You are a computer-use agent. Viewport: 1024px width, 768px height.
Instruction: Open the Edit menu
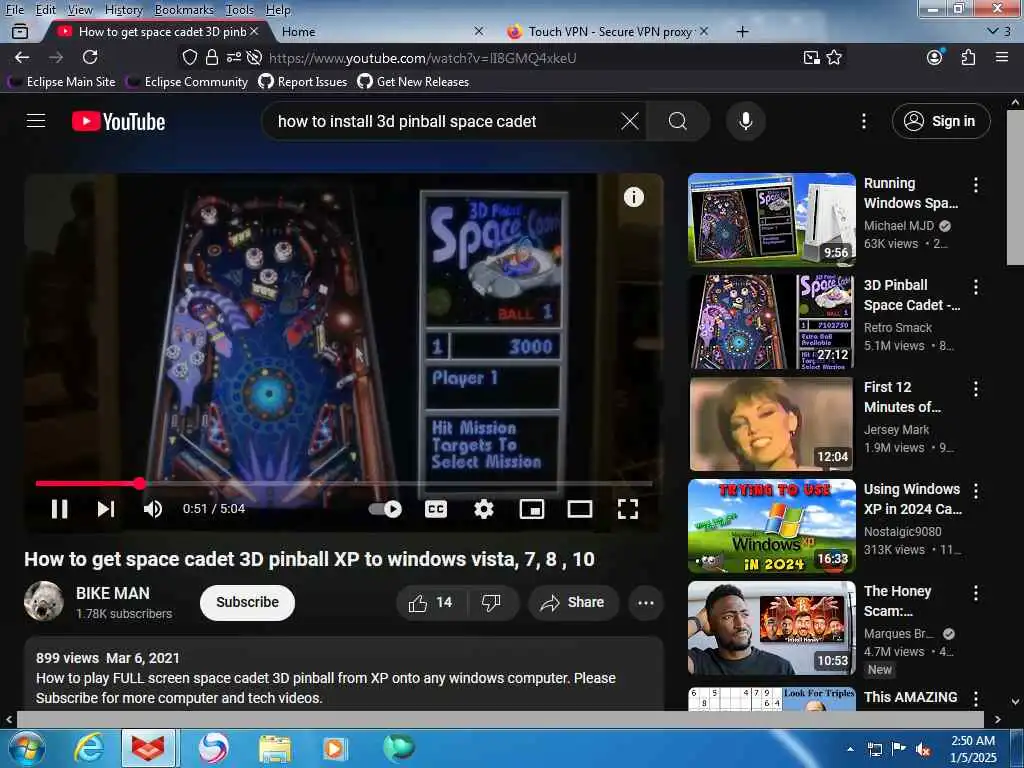click(46, 10)
